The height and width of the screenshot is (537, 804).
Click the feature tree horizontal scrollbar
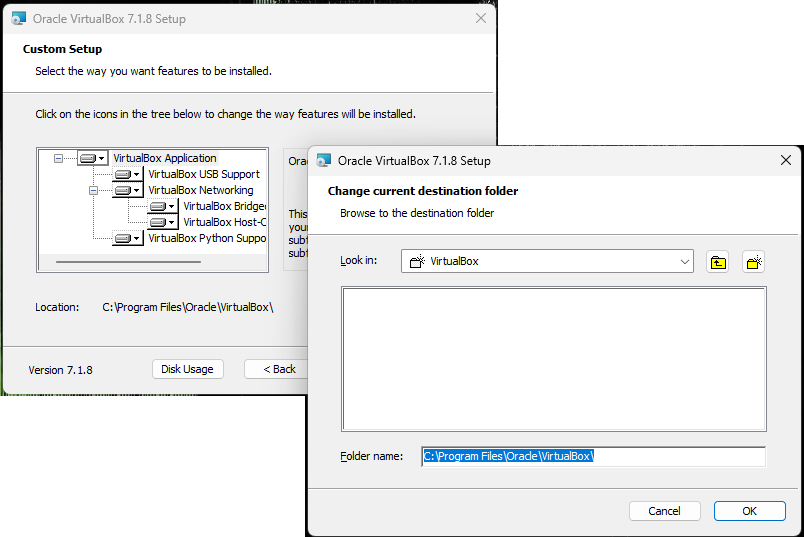click(x=128, y=262)
